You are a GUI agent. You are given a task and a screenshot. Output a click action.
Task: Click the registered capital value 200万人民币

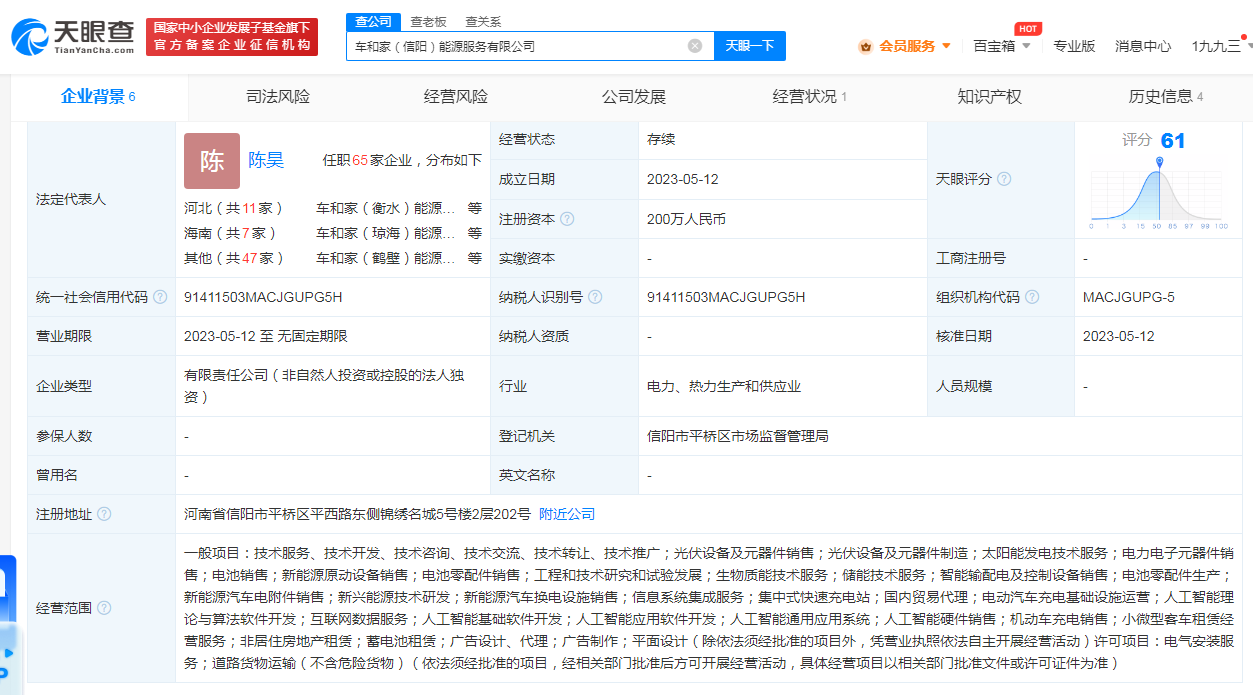687,219
